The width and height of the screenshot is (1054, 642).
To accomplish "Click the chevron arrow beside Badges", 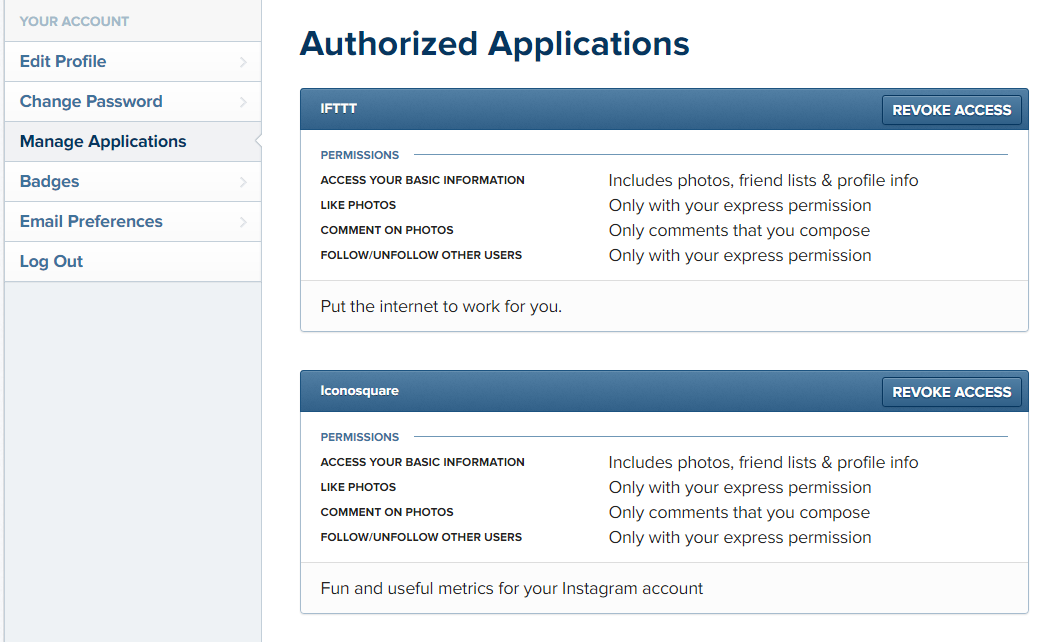I will pos(243,182).
